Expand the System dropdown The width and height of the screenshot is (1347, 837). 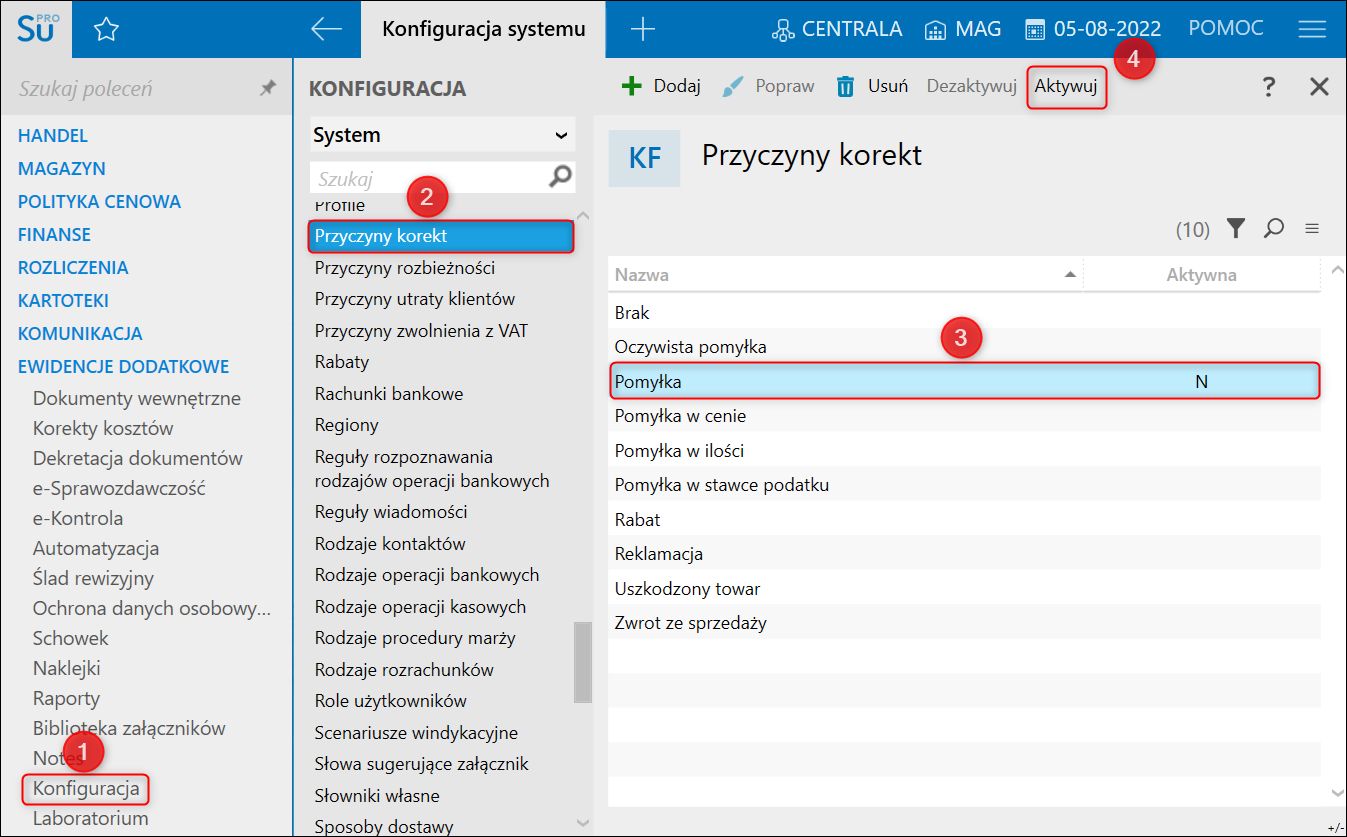pos(441,135)
